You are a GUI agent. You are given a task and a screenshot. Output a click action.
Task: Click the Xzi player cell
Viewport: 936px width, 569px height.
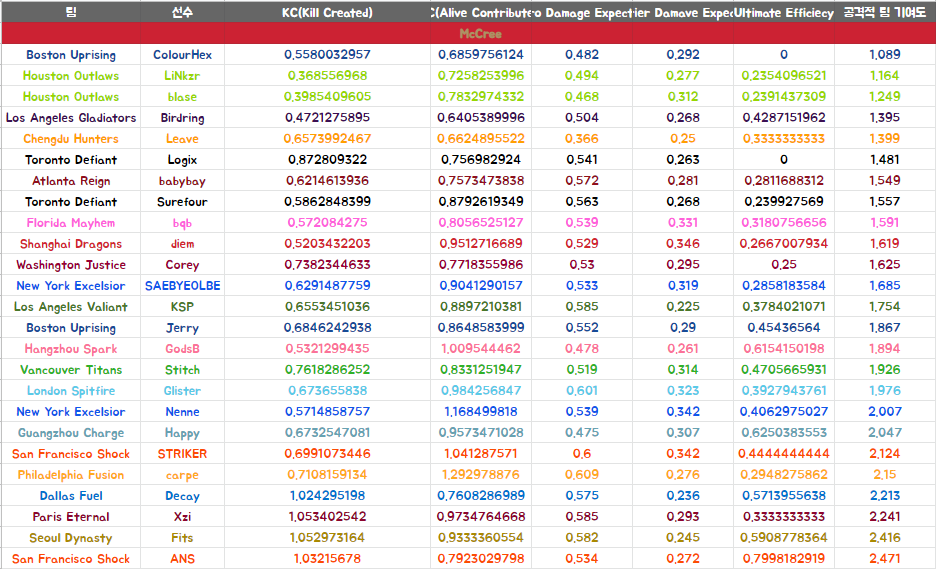182,516
